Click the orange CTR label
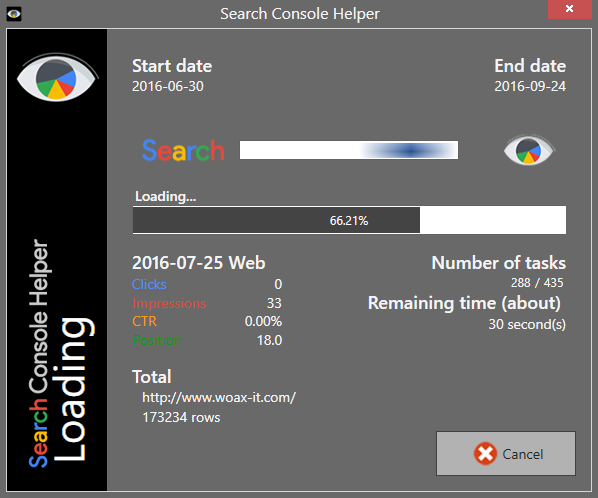This screenshot has width=598, height=498. pyautogui.click(x=145, y=321)
